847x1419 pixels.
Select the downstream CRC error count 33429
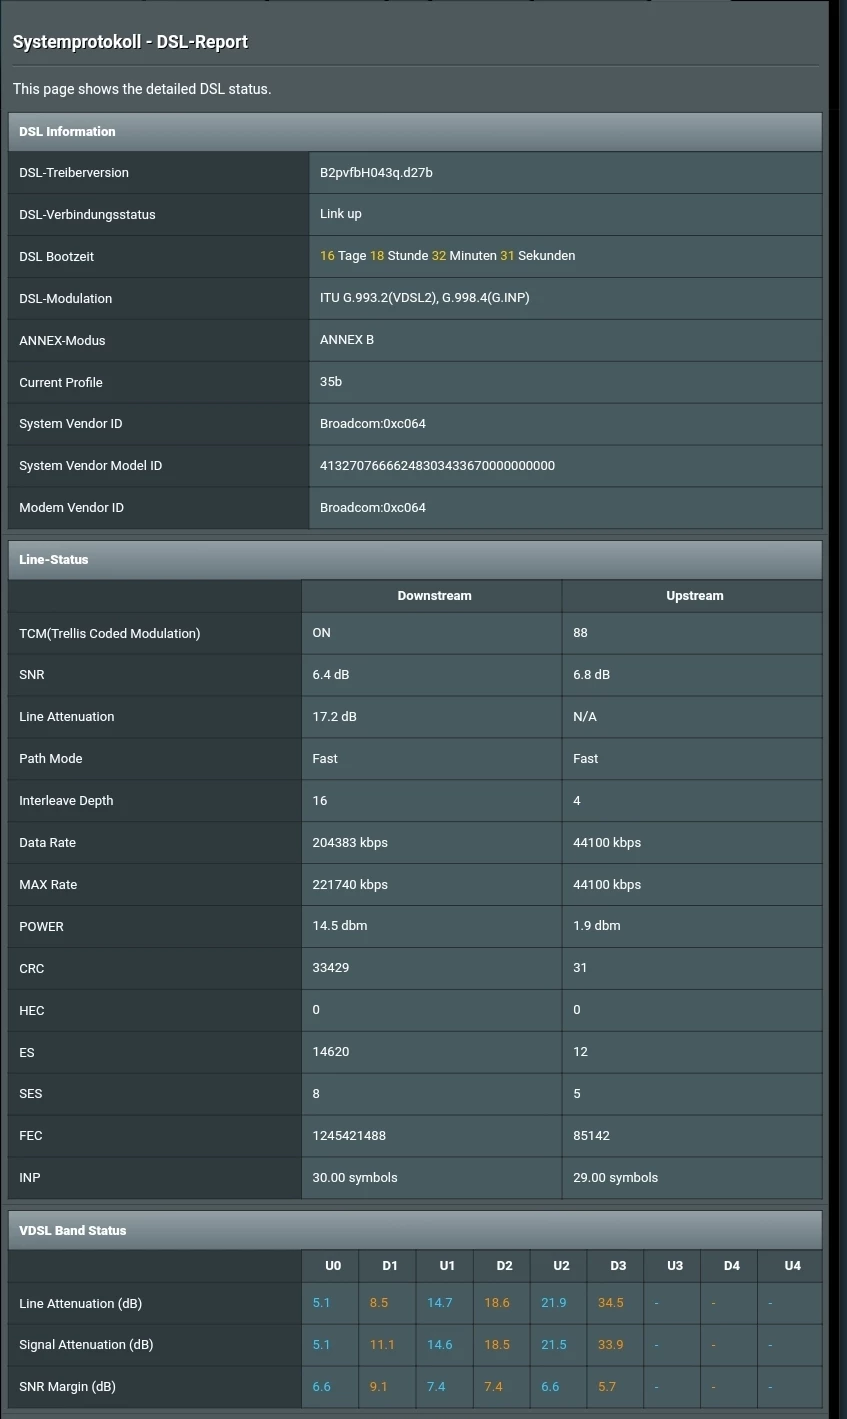click(x=330, y=968)
